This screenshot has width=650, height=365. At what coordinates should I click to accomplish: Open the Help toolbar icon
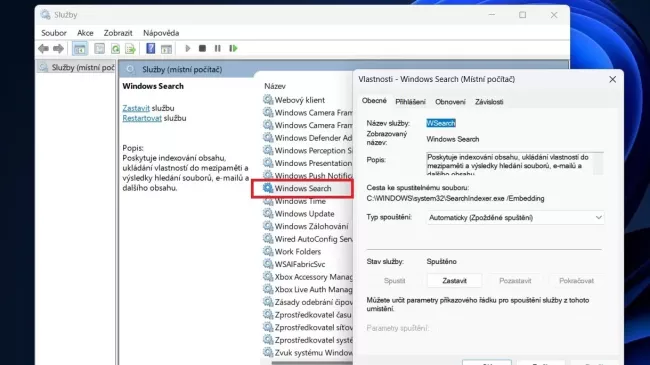150,49
